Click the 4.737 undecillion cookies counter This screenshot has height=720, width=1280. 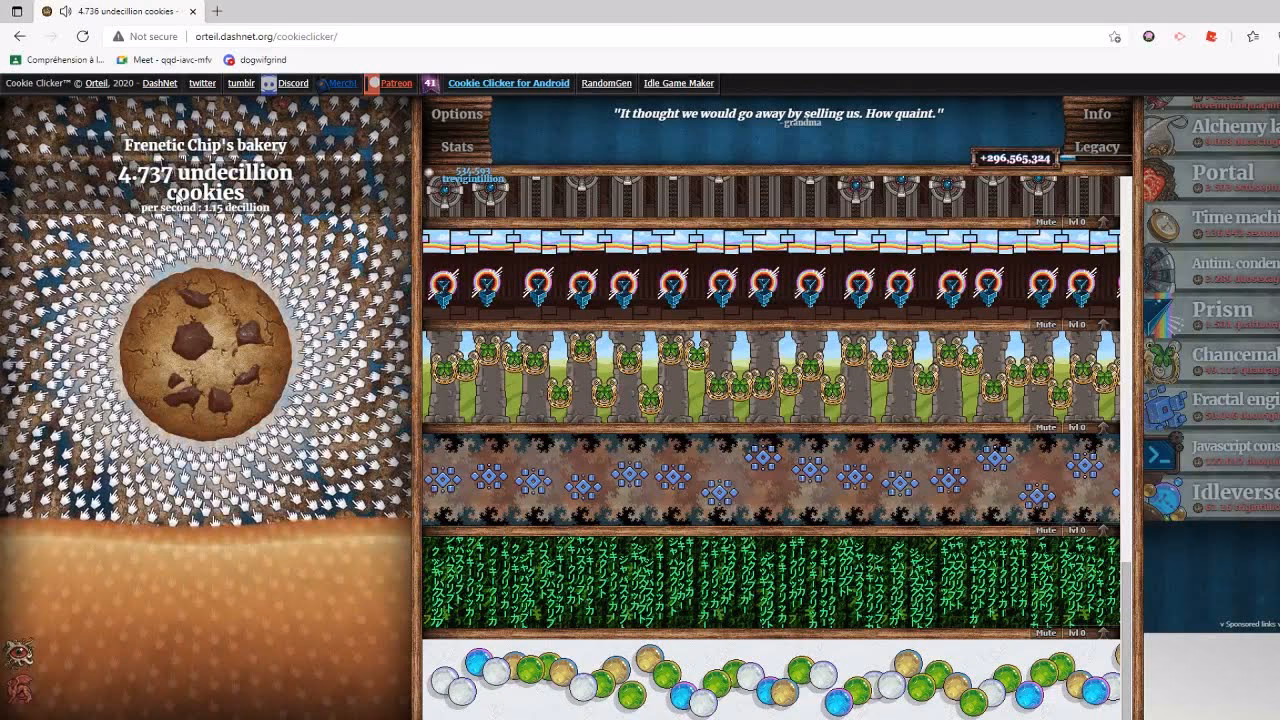pos(205,182)
